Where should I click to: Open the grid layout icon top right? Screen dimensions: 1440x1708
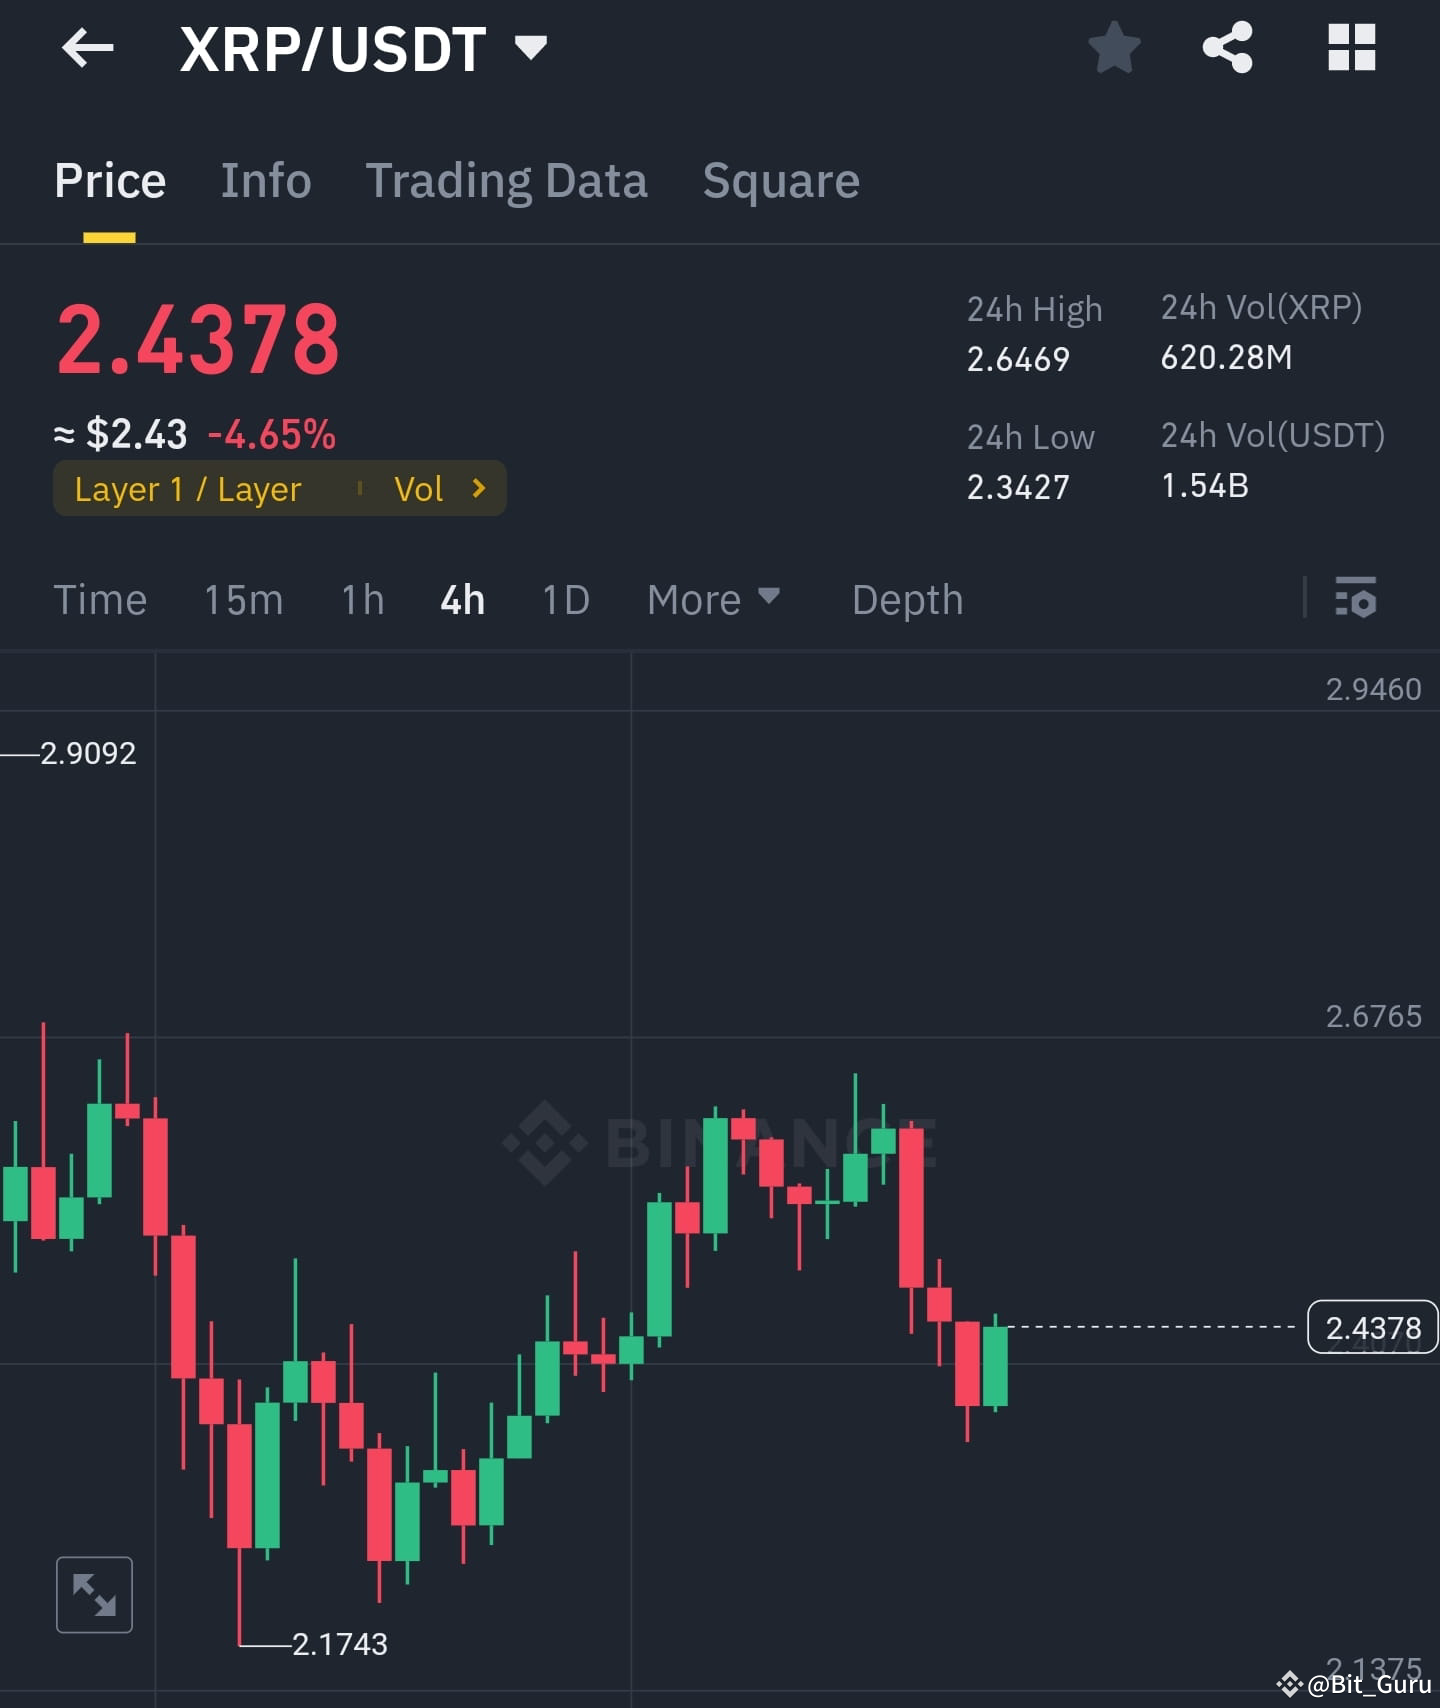[1351, 48]
